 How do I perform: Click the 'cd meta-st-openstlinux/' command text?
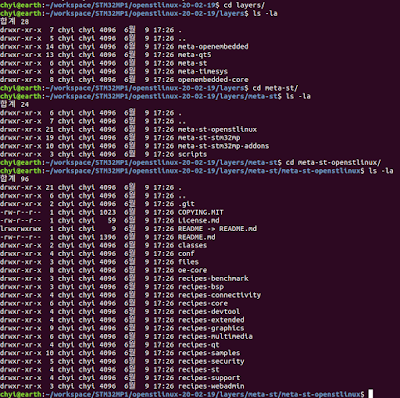[x=333, y=162]
